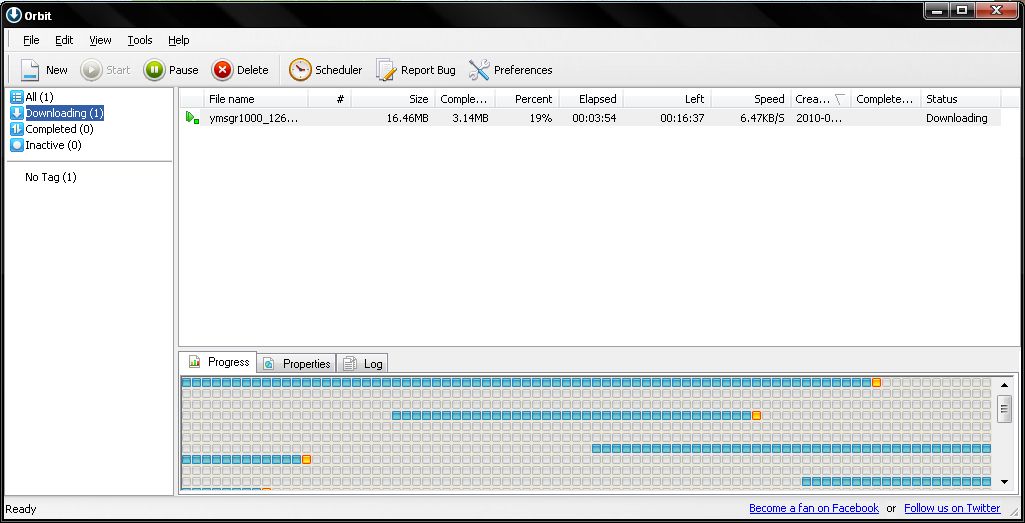Click Follow us on Twitter link
The image size is (1025, 523).
coord(952,508)
